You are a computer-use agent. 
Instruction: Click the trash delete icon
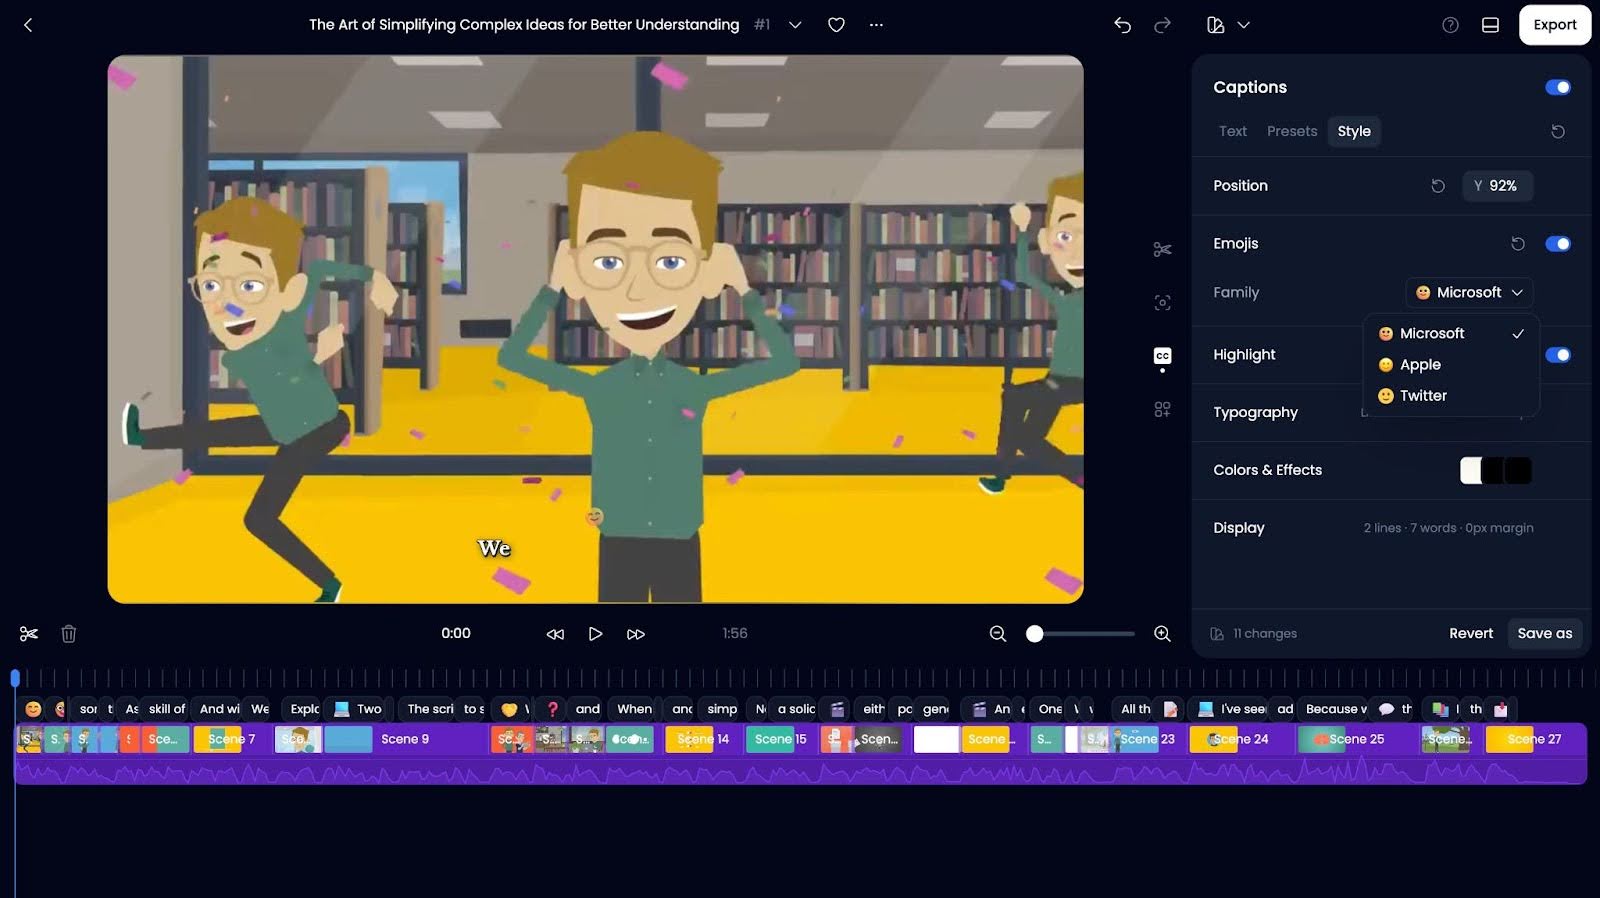[69, 633]
